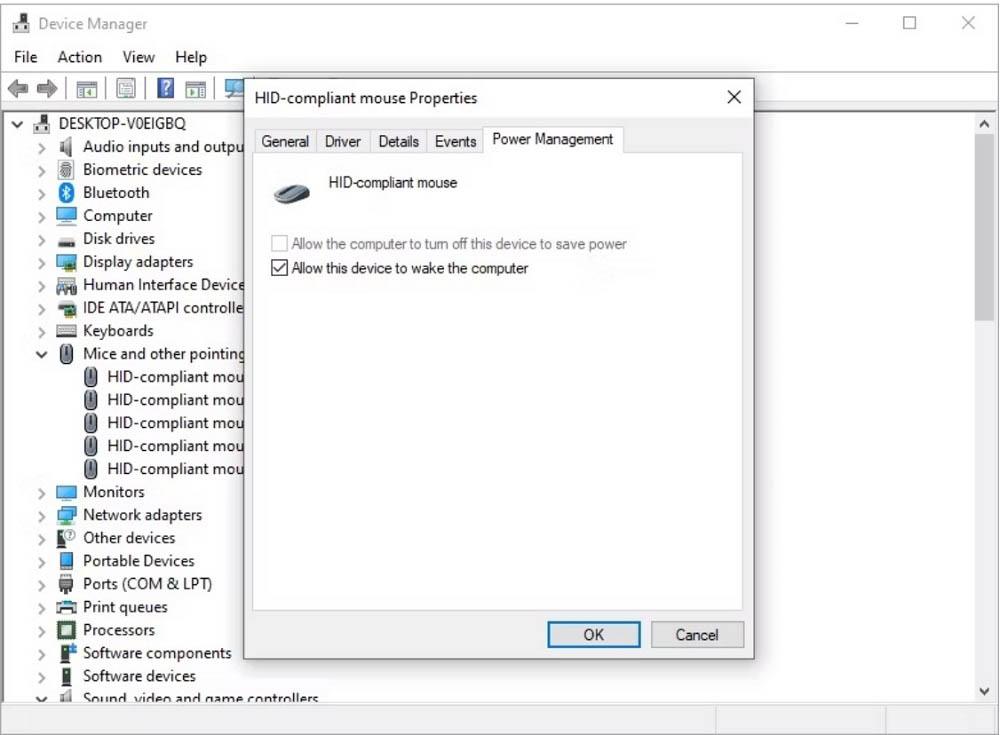
Task: Click the Bluetooth icon in device tree
Action: click(66, 193)
